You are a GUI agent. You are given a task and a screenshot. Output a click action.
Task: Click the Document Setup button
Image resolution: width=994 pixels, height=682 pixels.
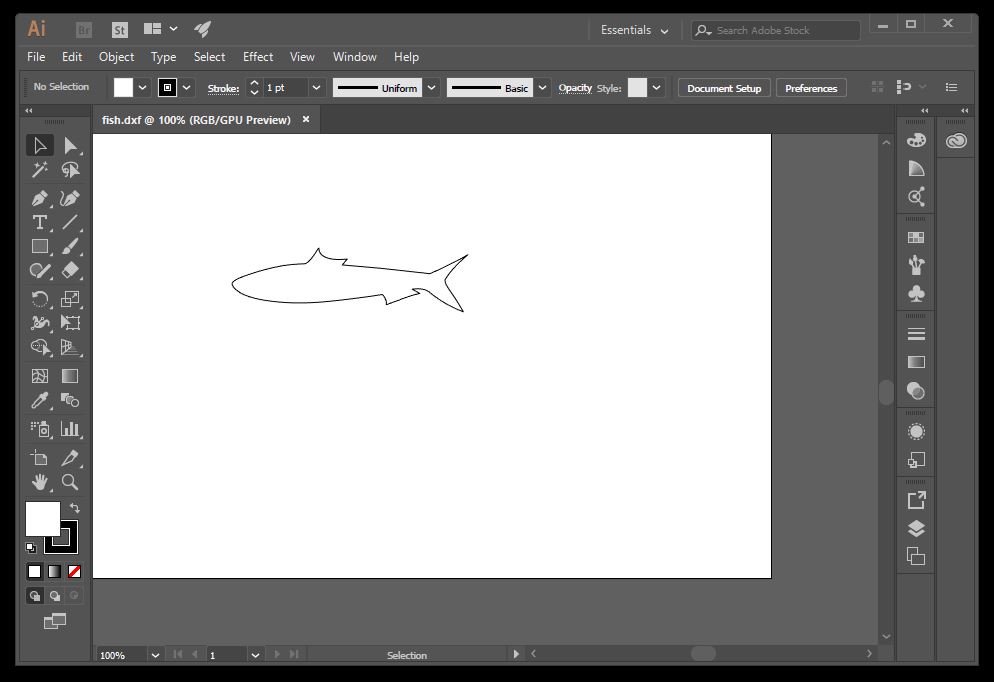click(x=724, y=88)
